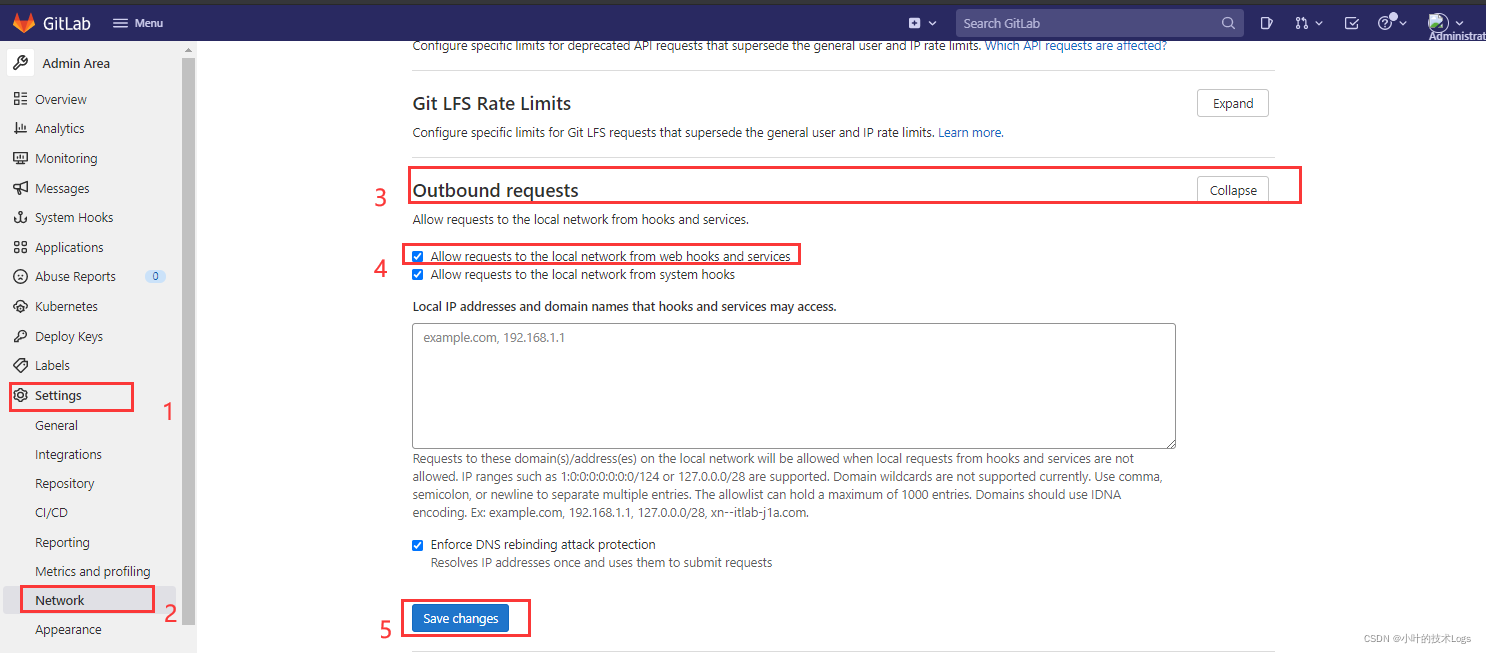Open the to-do list checkmark icon
Image resolution: width=1486 pixels, height=653 pixels.
[x=1352, y=23]
